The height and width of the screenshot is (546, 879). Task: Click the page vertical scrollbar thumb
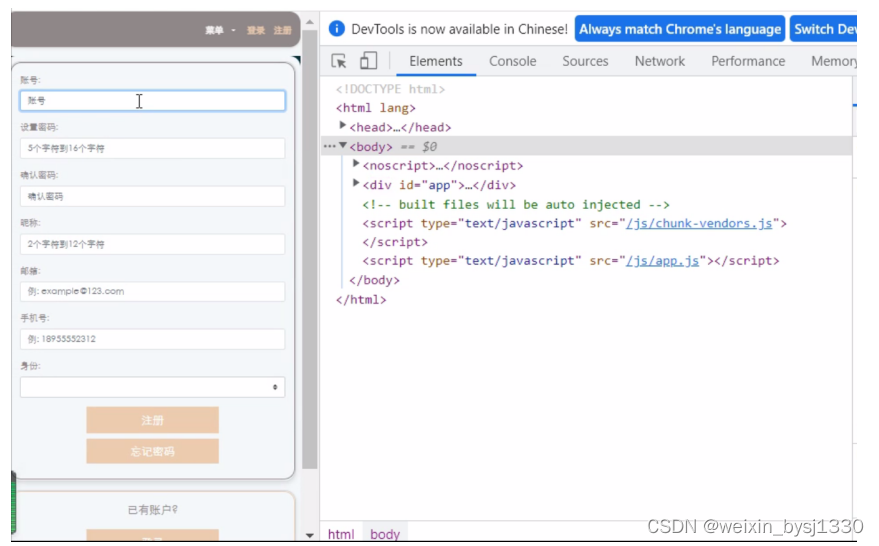click(x=310, y=249)
